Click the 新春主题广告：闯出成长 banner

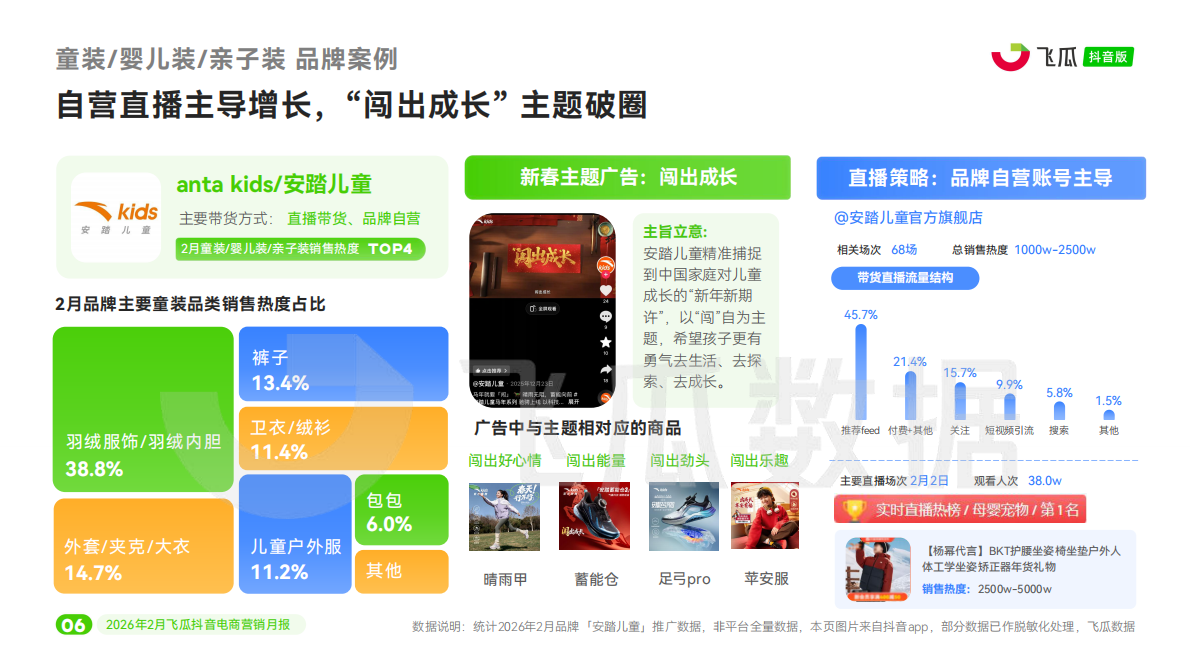(628, 177)
